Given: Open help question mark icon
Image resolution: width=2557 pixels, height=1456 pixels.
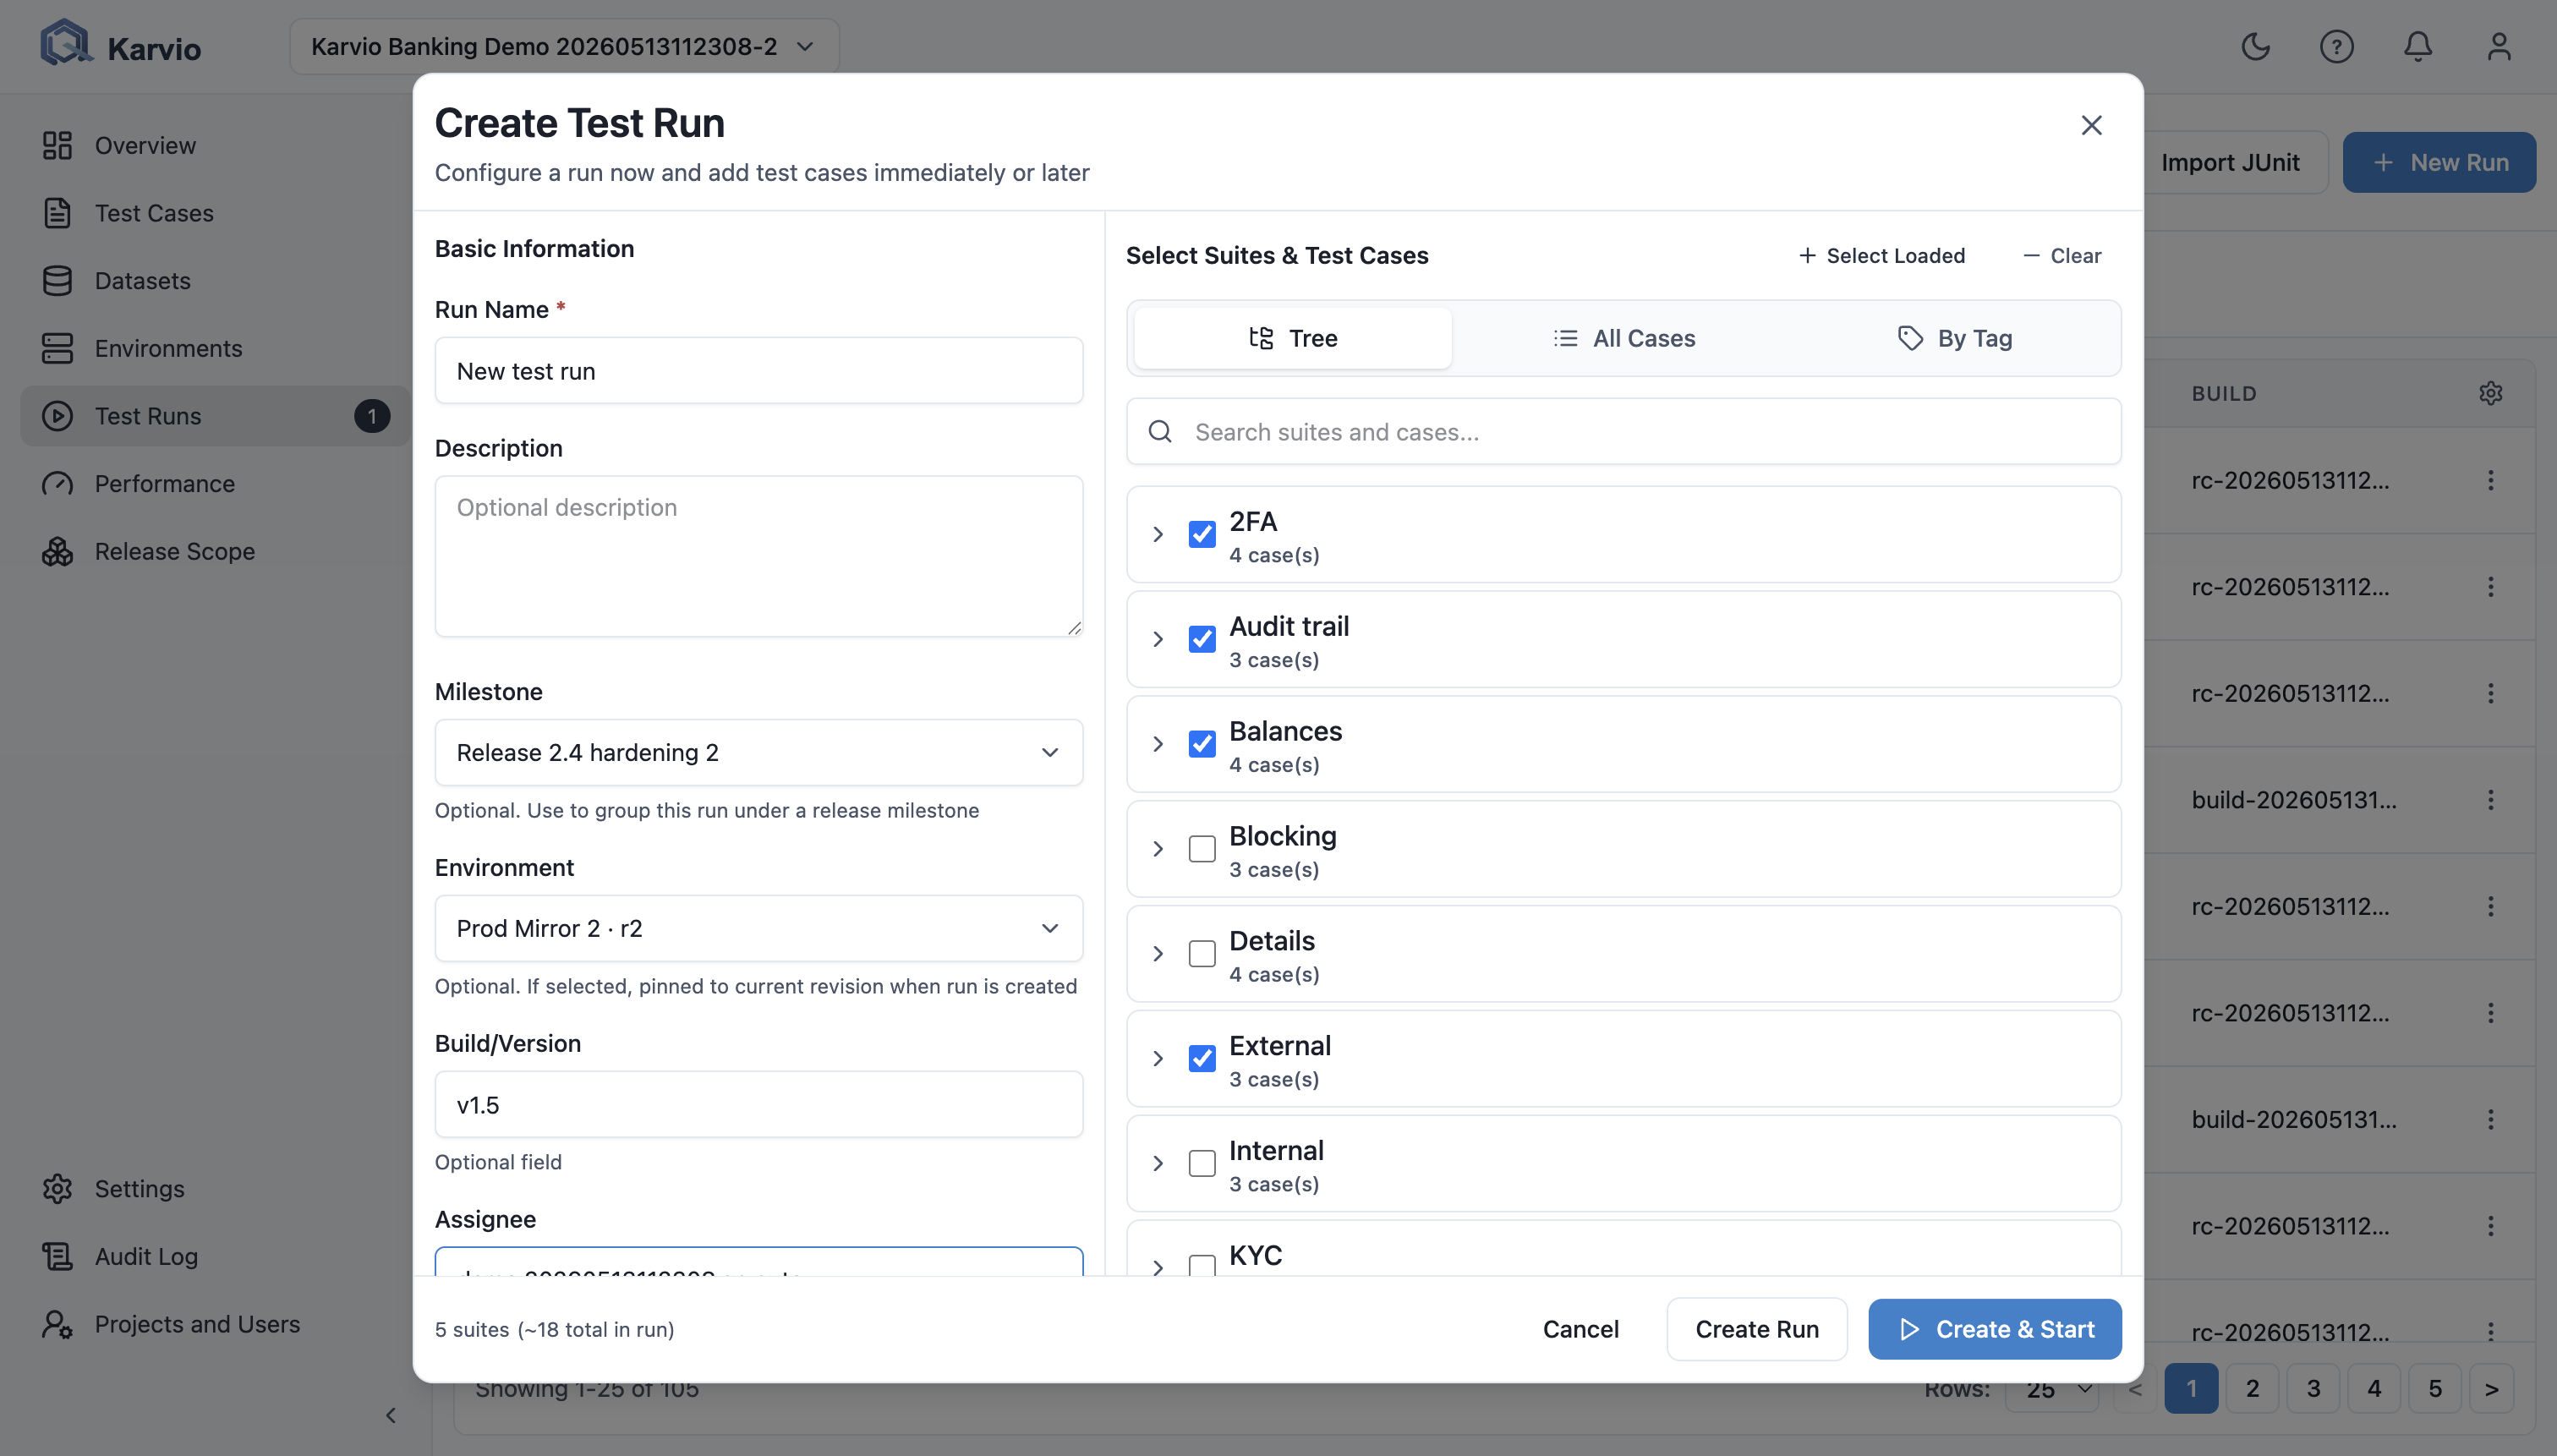Looking at the screenshot, I should 2337,46.
